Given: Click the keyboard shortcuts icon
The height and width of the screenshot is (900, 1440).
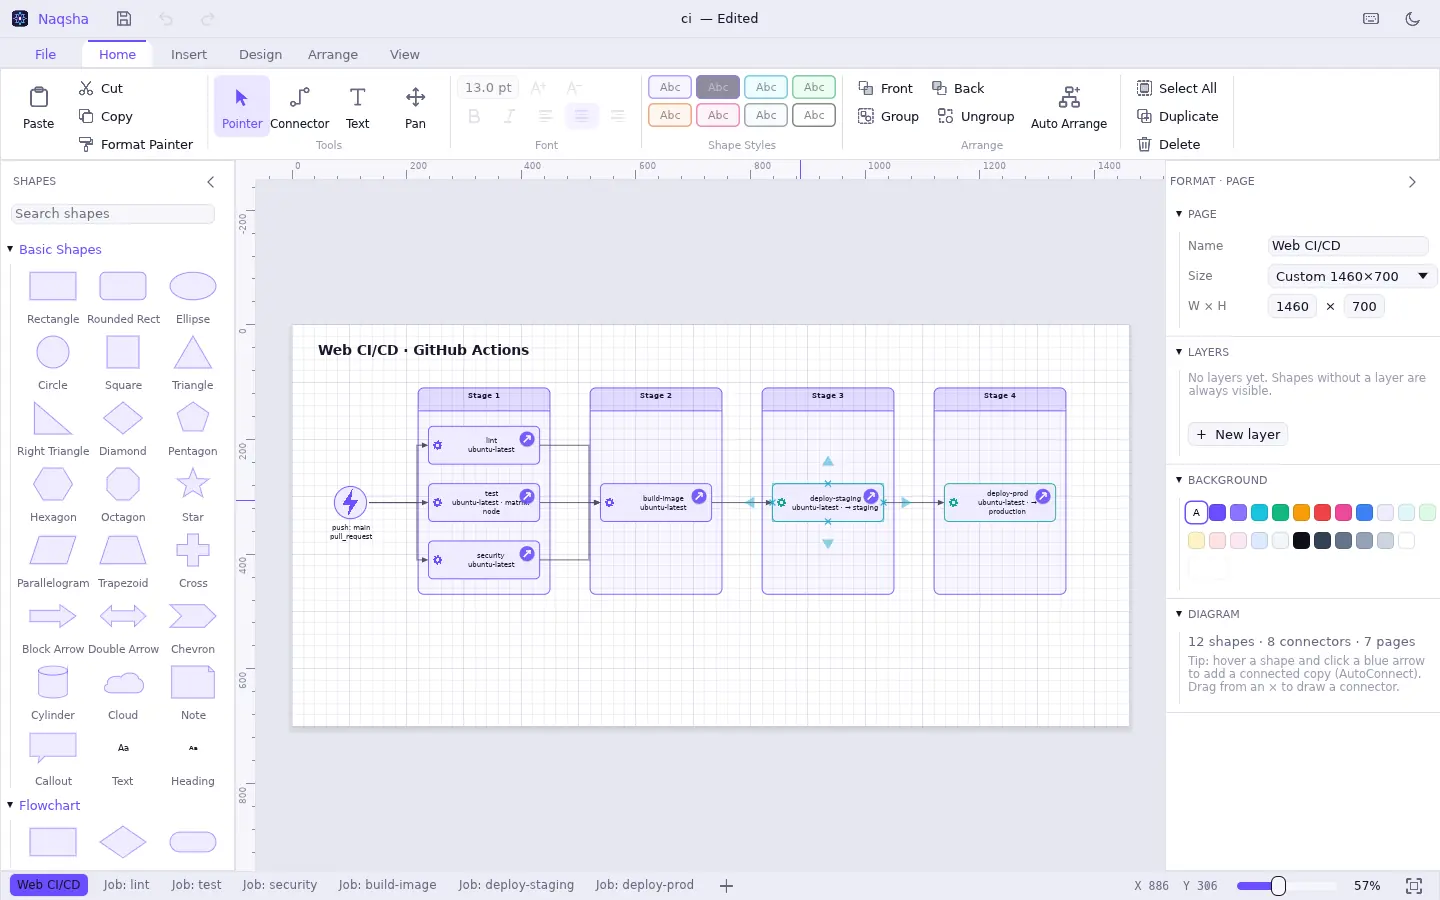Looking at the screenshot, I should pyautogui.click(x=1371, y=19).
